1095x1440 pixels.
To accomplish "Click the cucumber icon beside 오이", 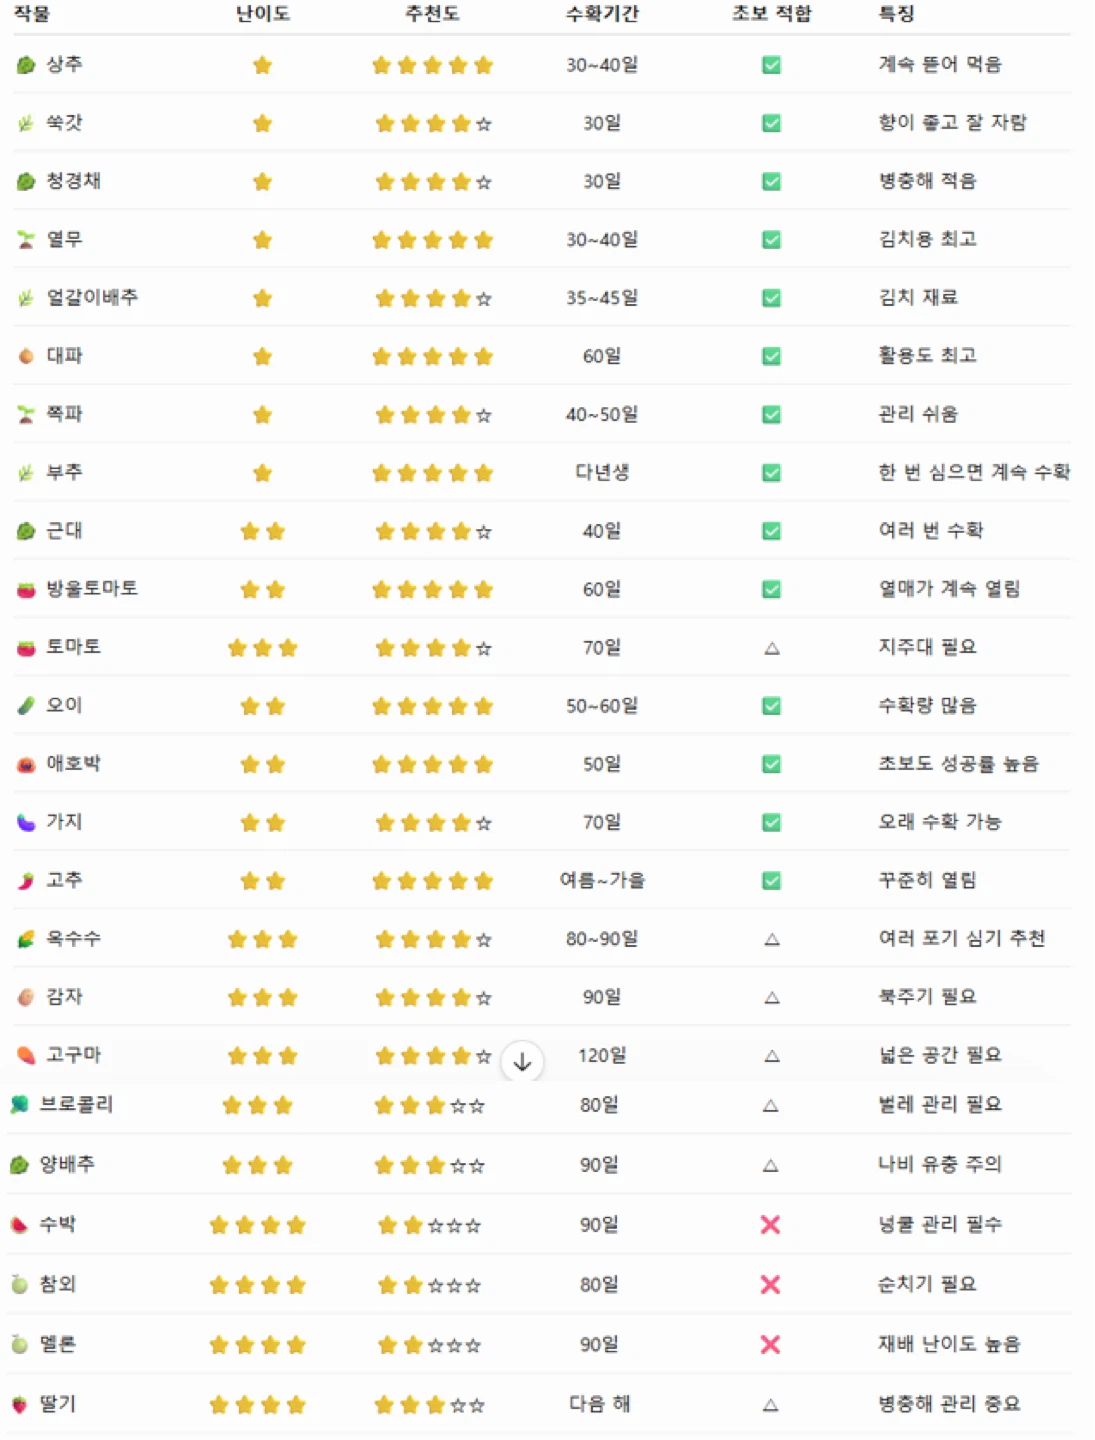I will coord(26,706).
